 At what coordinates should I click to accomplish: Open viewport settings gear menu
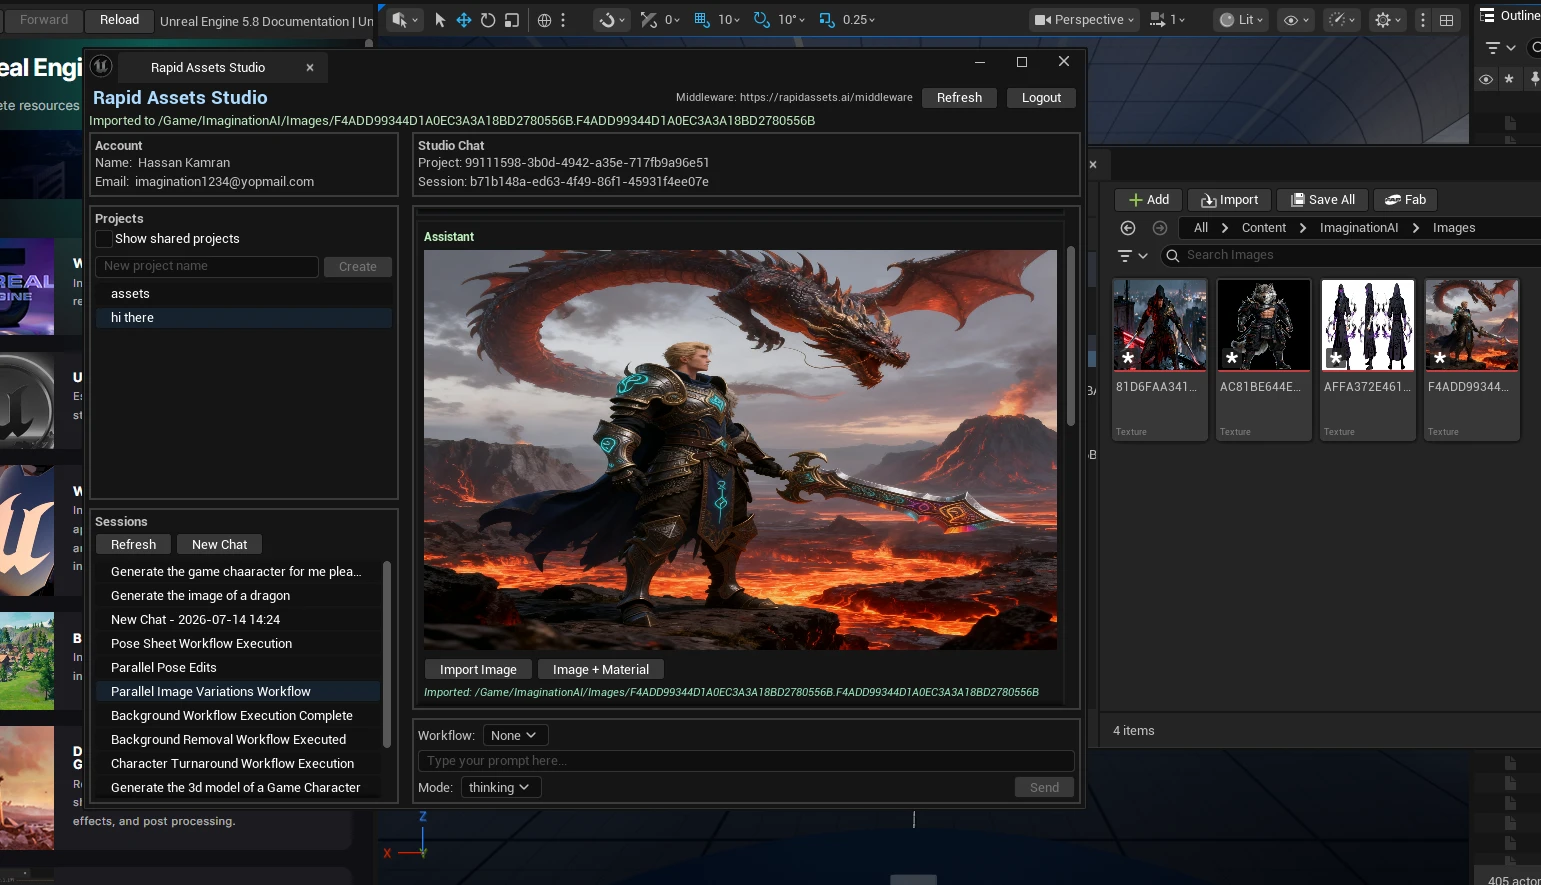pos(1387,20)
